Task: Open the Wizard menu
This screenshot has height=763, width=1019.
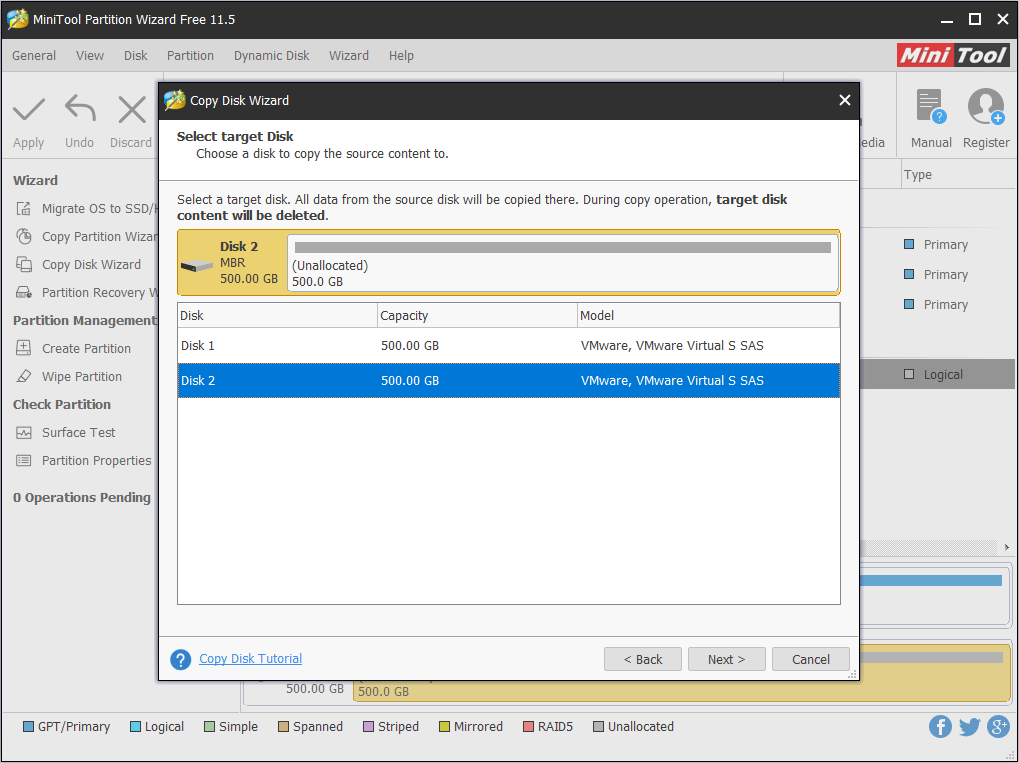Action: 349,56
